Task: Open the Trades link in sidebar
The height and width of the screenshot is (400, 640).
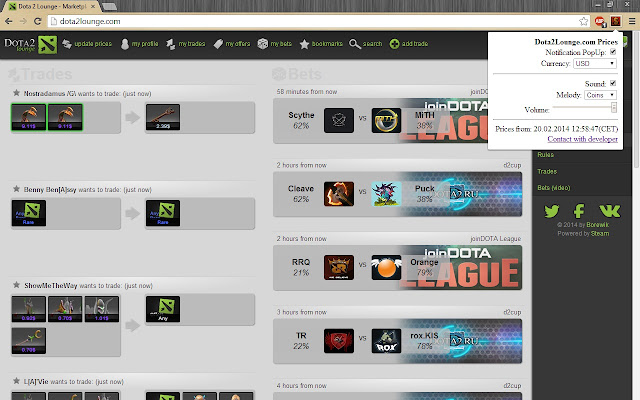Action: (x=547, y=171)
